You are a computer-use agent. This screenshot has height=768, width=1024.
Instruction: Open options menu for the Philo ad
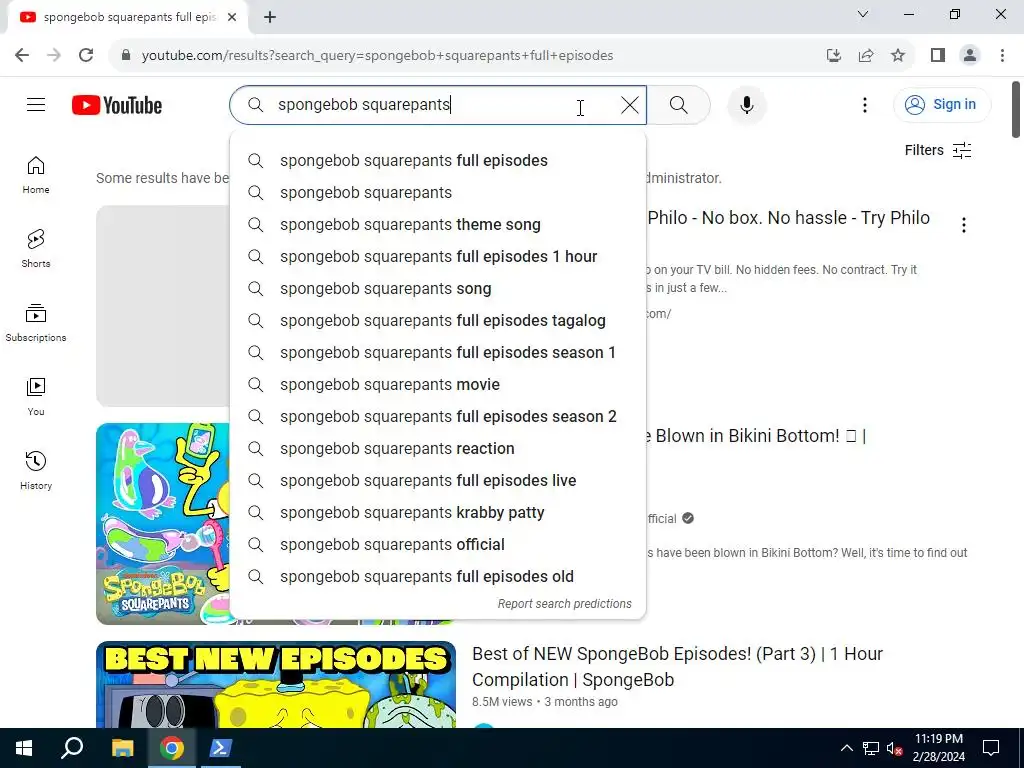click(963, 225)
